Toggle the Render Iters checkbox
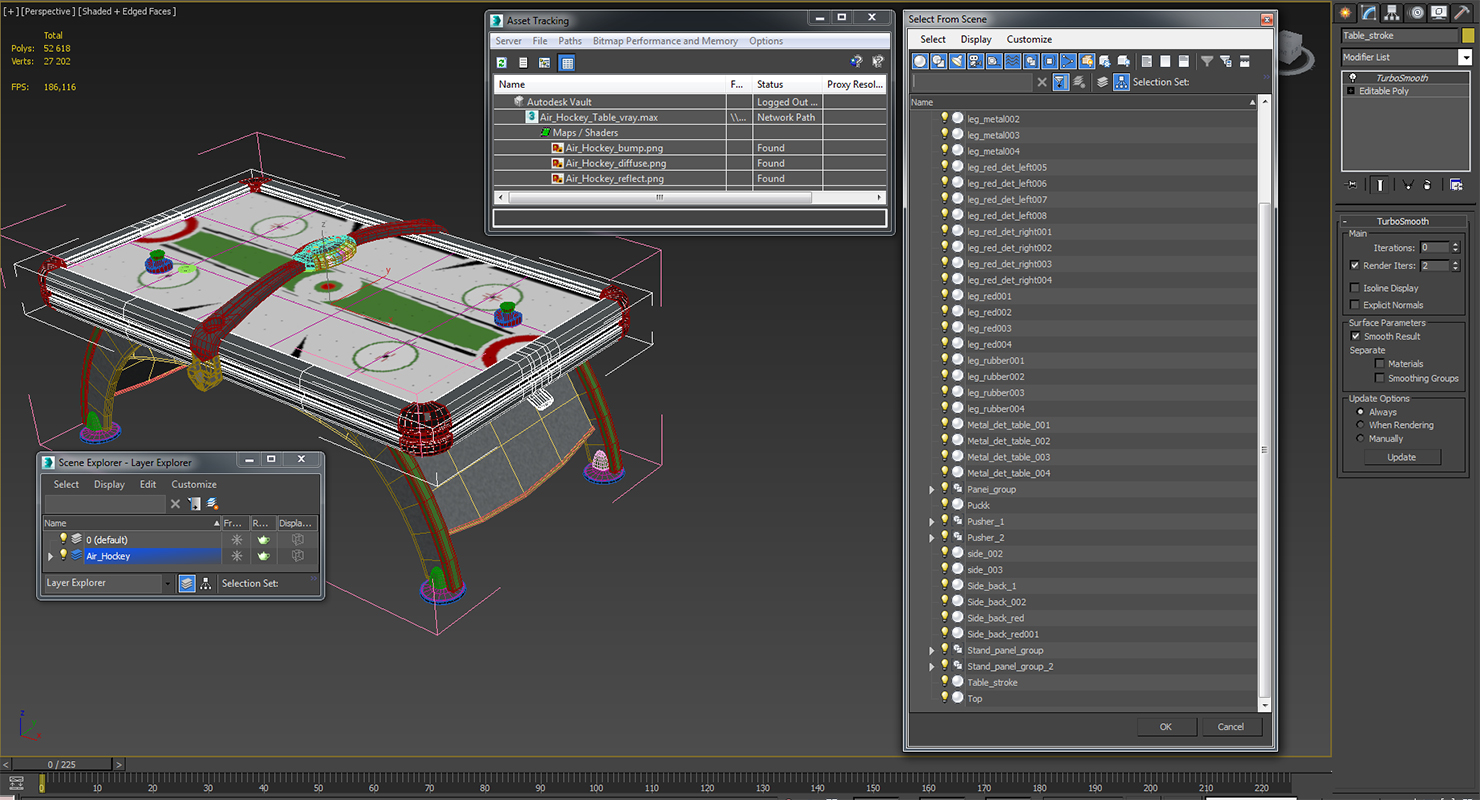Screen dimensions: 1480x800 point(1354,265)
